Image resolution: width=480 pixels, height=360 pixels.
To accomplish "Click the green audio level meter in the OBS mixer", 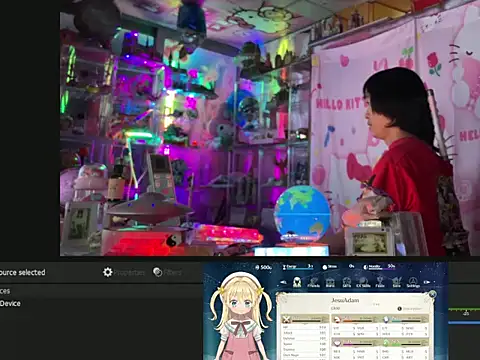I will (464, 310).
